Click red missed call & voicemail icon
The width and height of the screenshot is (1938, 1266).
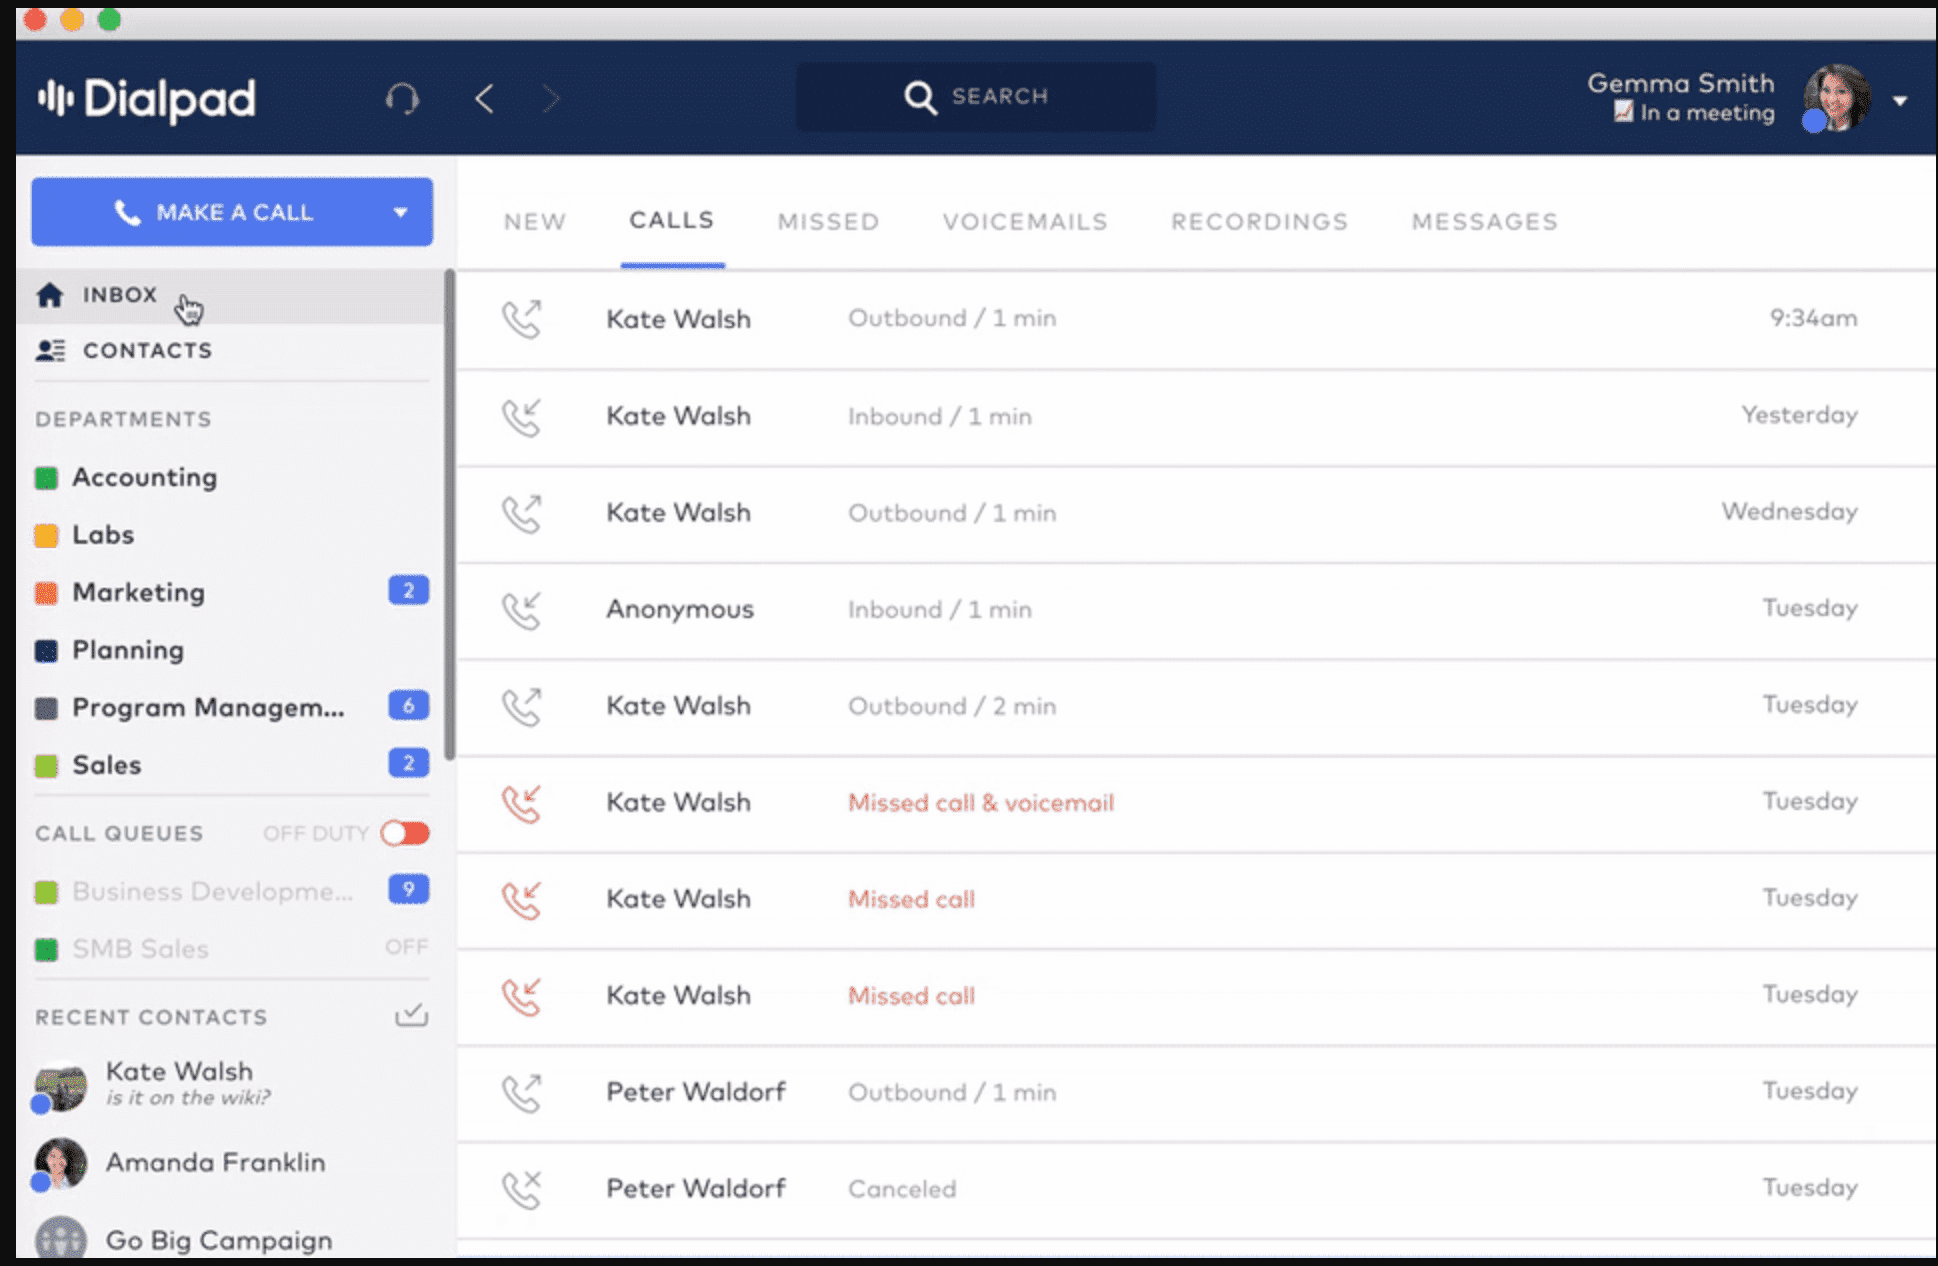pos(521,803)
